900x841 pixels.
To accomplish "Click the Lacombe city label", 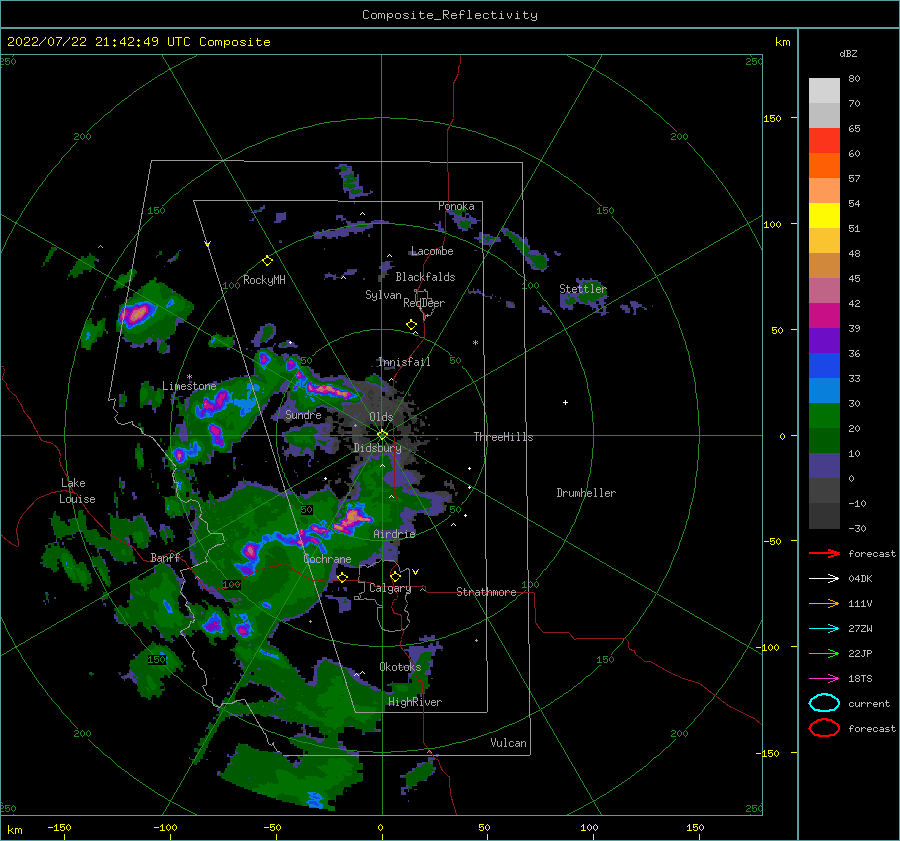I will [x=432, y=251].
